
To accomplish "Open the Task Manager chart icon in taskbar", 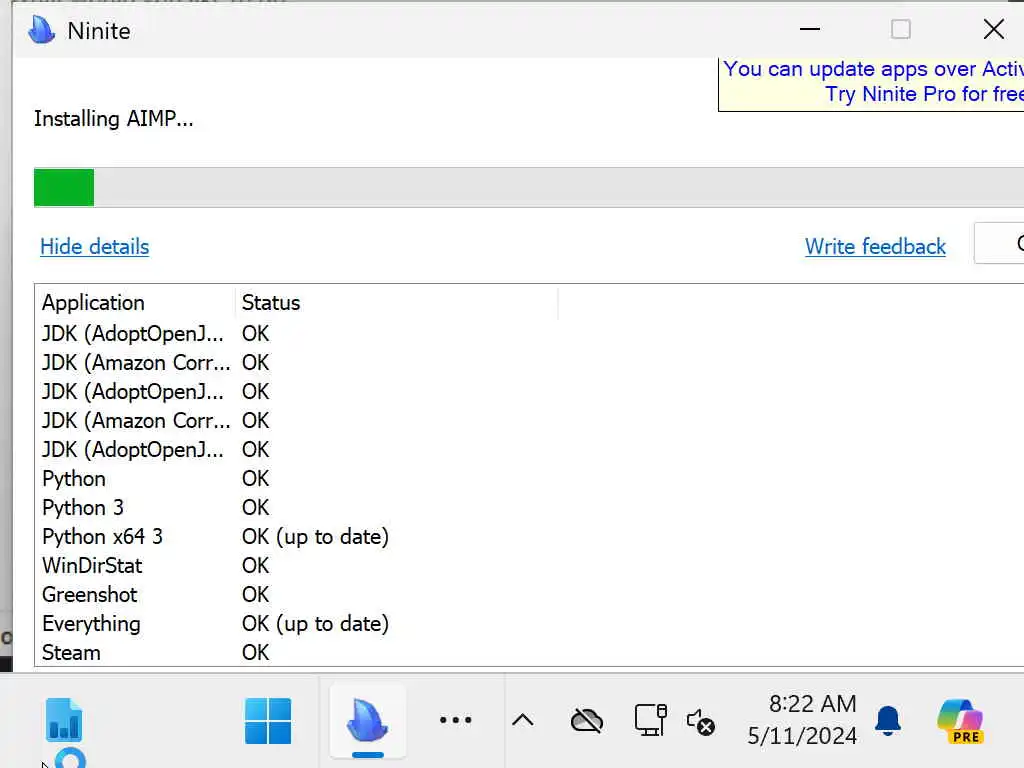I will (64, 720).
